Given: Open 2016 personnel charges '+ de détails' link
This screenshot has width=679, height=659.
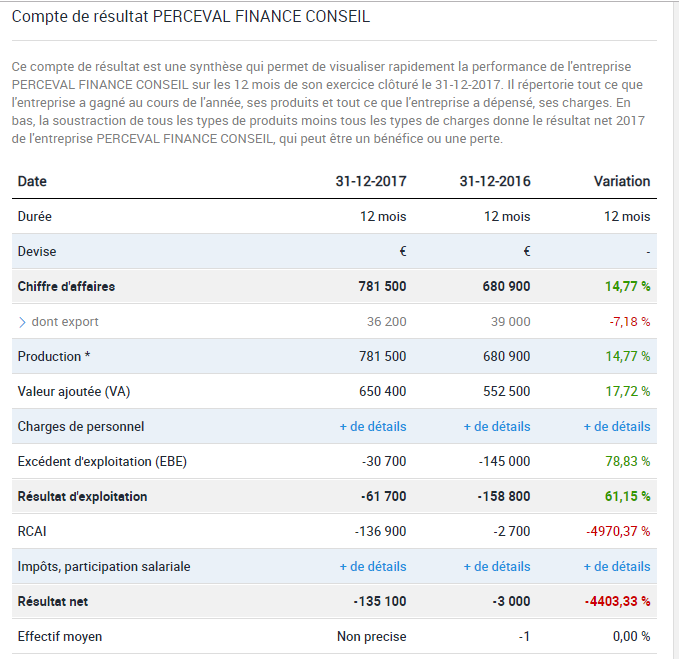Looking at the screenshot, I should pyautogui.click(x=497, y=426).
